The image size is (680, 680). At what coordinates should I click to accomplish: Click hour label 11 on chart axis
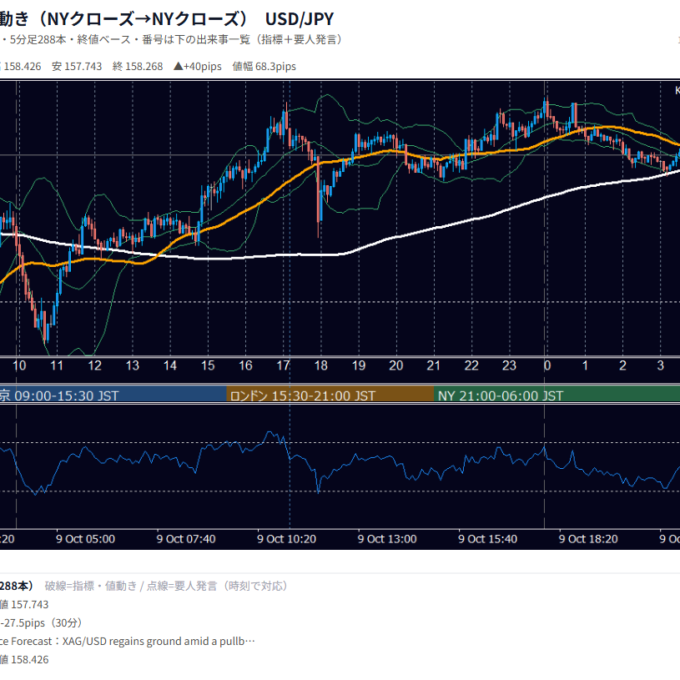tap(57, 366)
